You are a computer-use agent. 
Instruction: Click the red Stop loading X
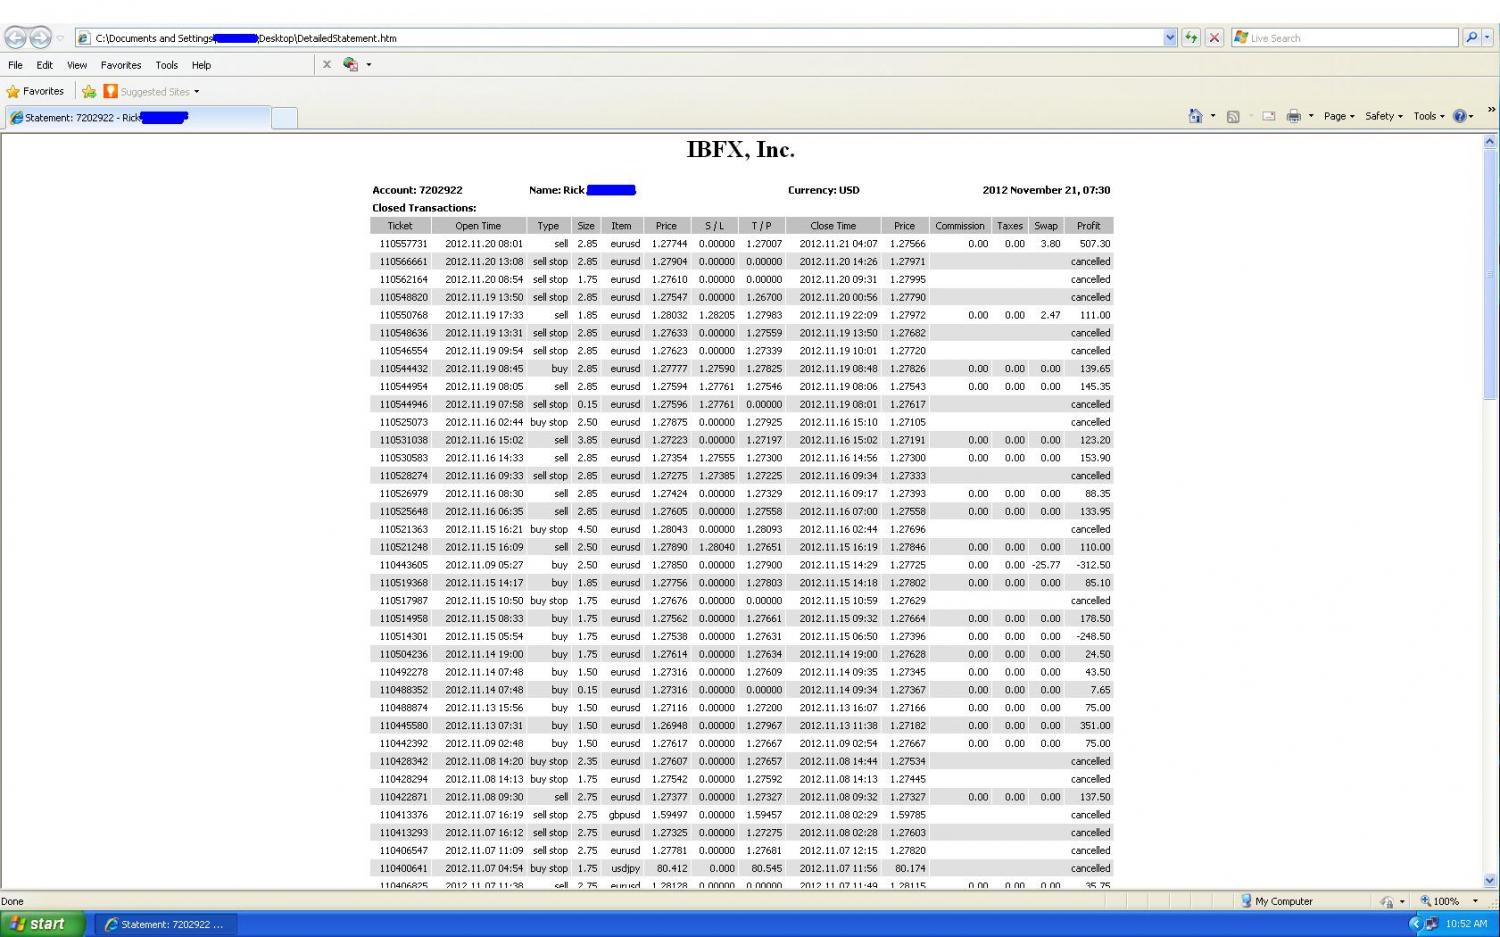tap(1214, 38)
